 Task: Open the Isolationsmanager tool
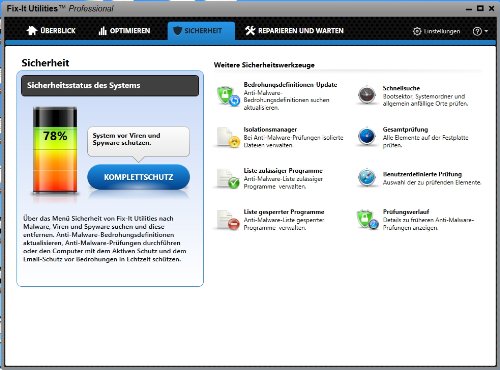(x=270, y=129)
